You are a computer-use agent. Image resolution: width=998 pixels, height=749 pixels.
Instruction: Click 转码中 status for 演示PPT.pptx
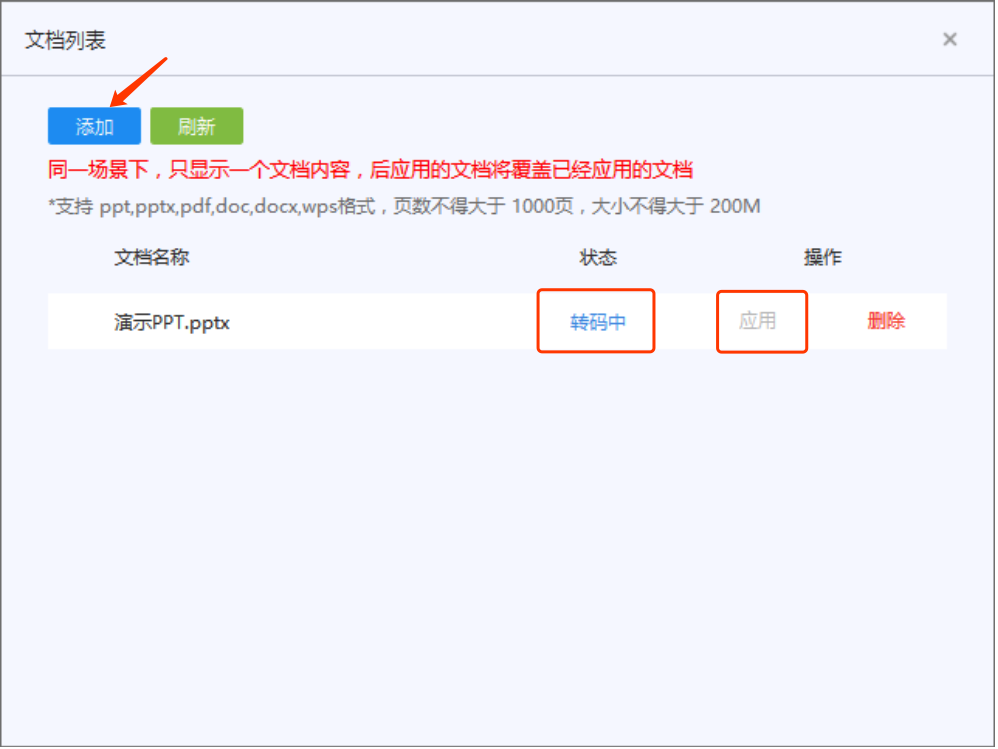[x=597, y=322]
